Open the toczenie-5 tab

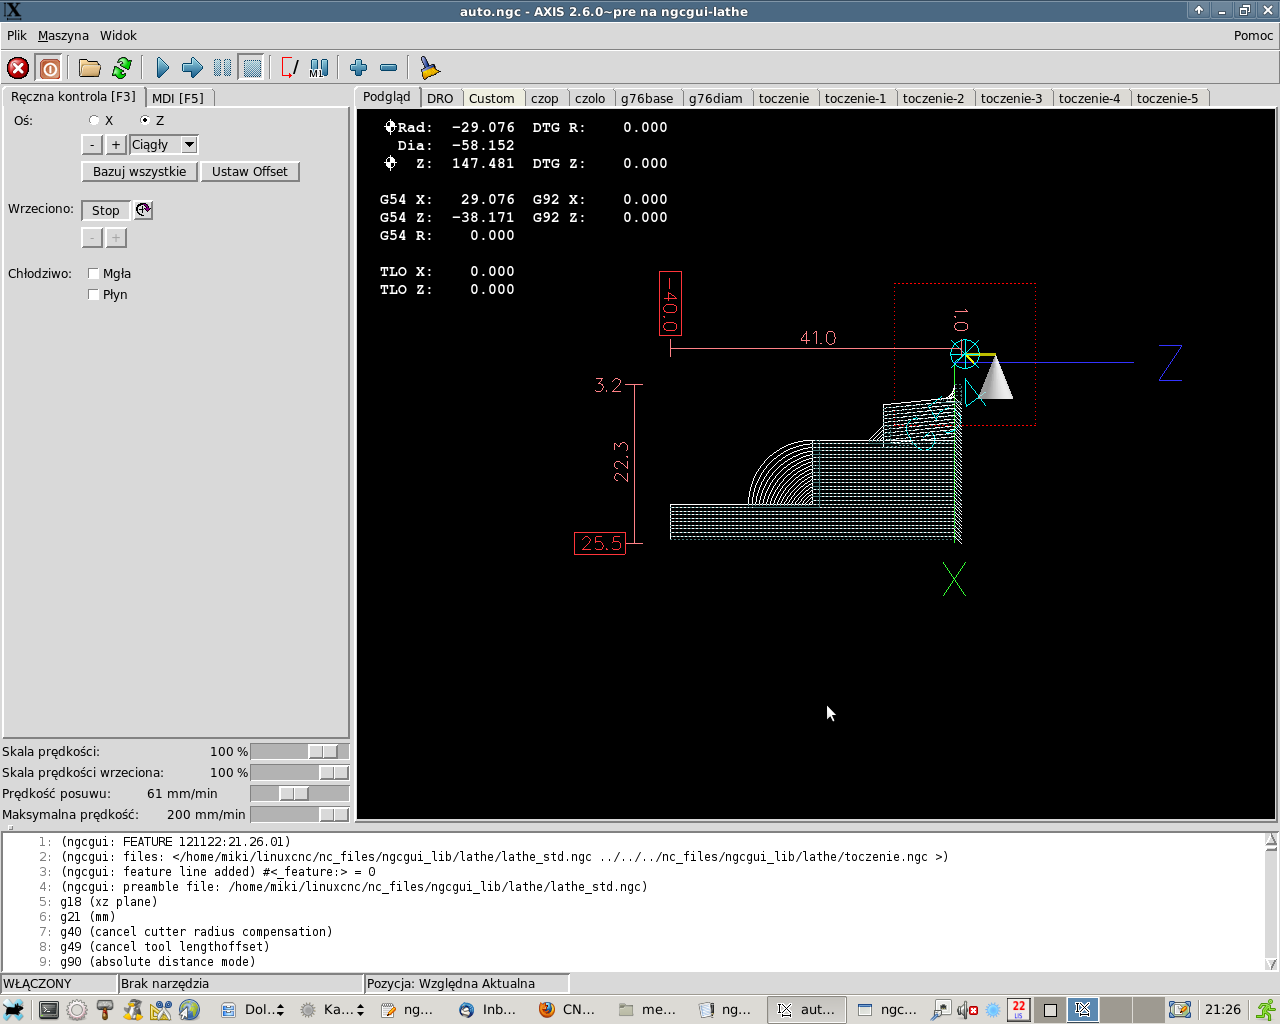(x=1167, y=98)
